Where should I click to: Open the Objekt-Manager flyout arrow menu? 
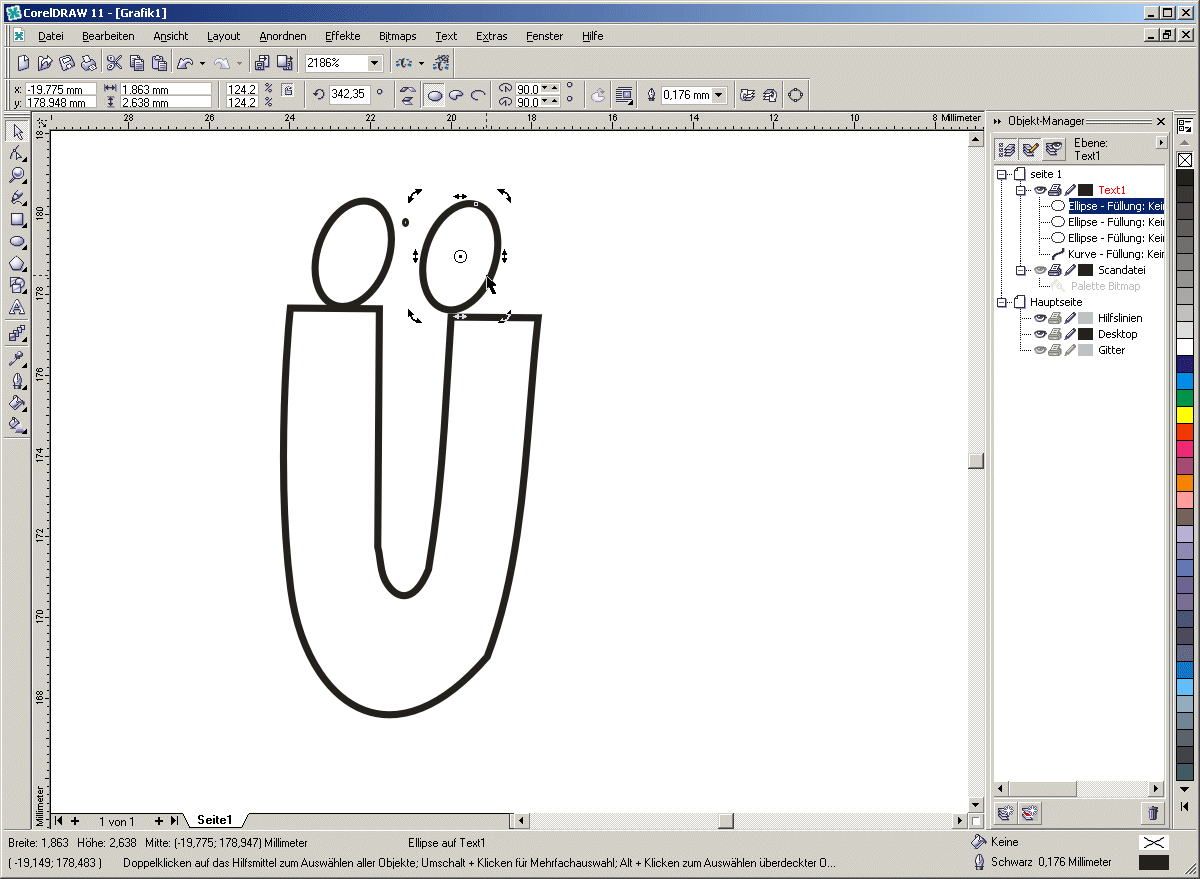[1160, 143]
